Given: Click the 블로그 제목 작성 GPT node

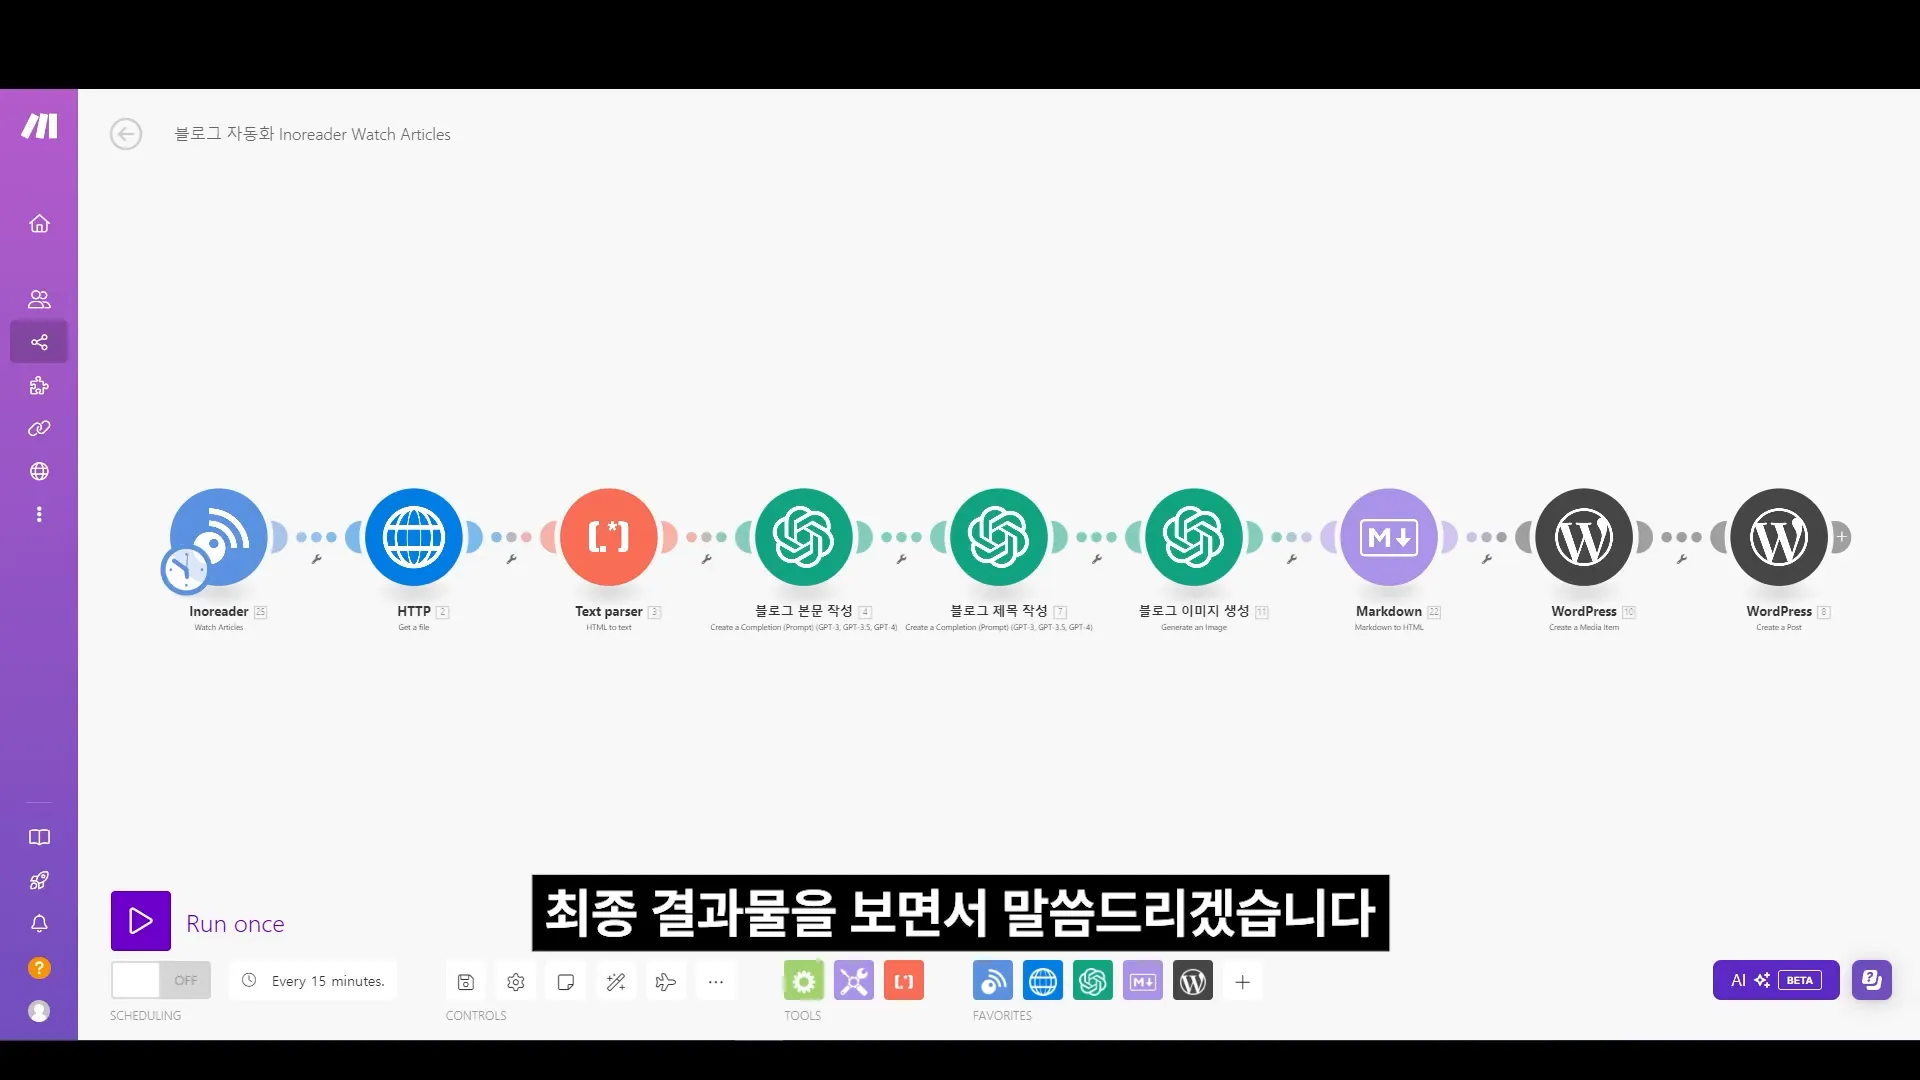Looking at the screenshot, I should (998, 537).
